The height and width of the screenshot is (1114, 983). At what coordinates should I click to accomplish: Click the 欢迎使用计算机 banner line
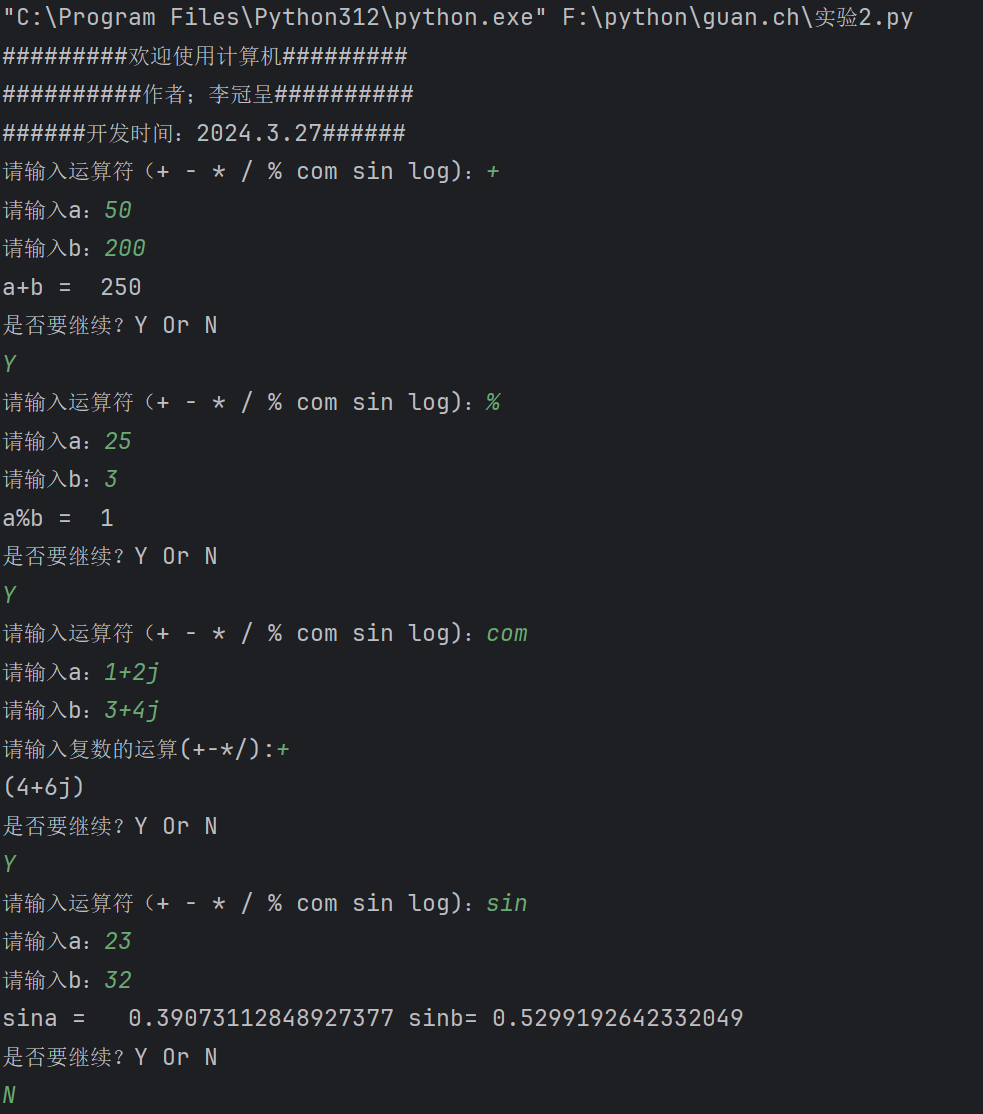coord(205,56)
